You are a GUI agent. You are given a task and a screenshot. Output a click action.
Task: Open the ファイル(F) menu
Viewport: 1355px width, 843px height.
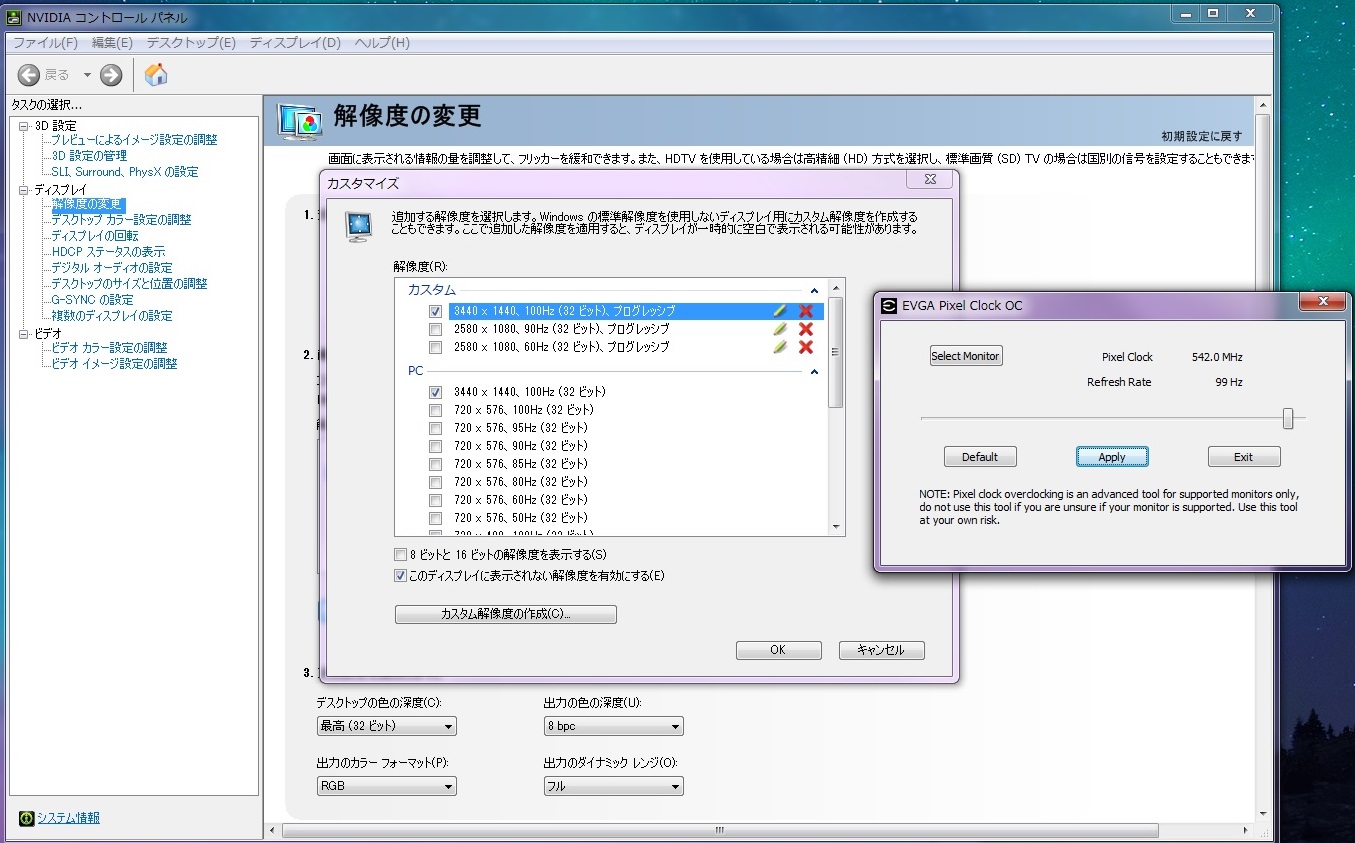pyautogui.click(x=45, y=43)
